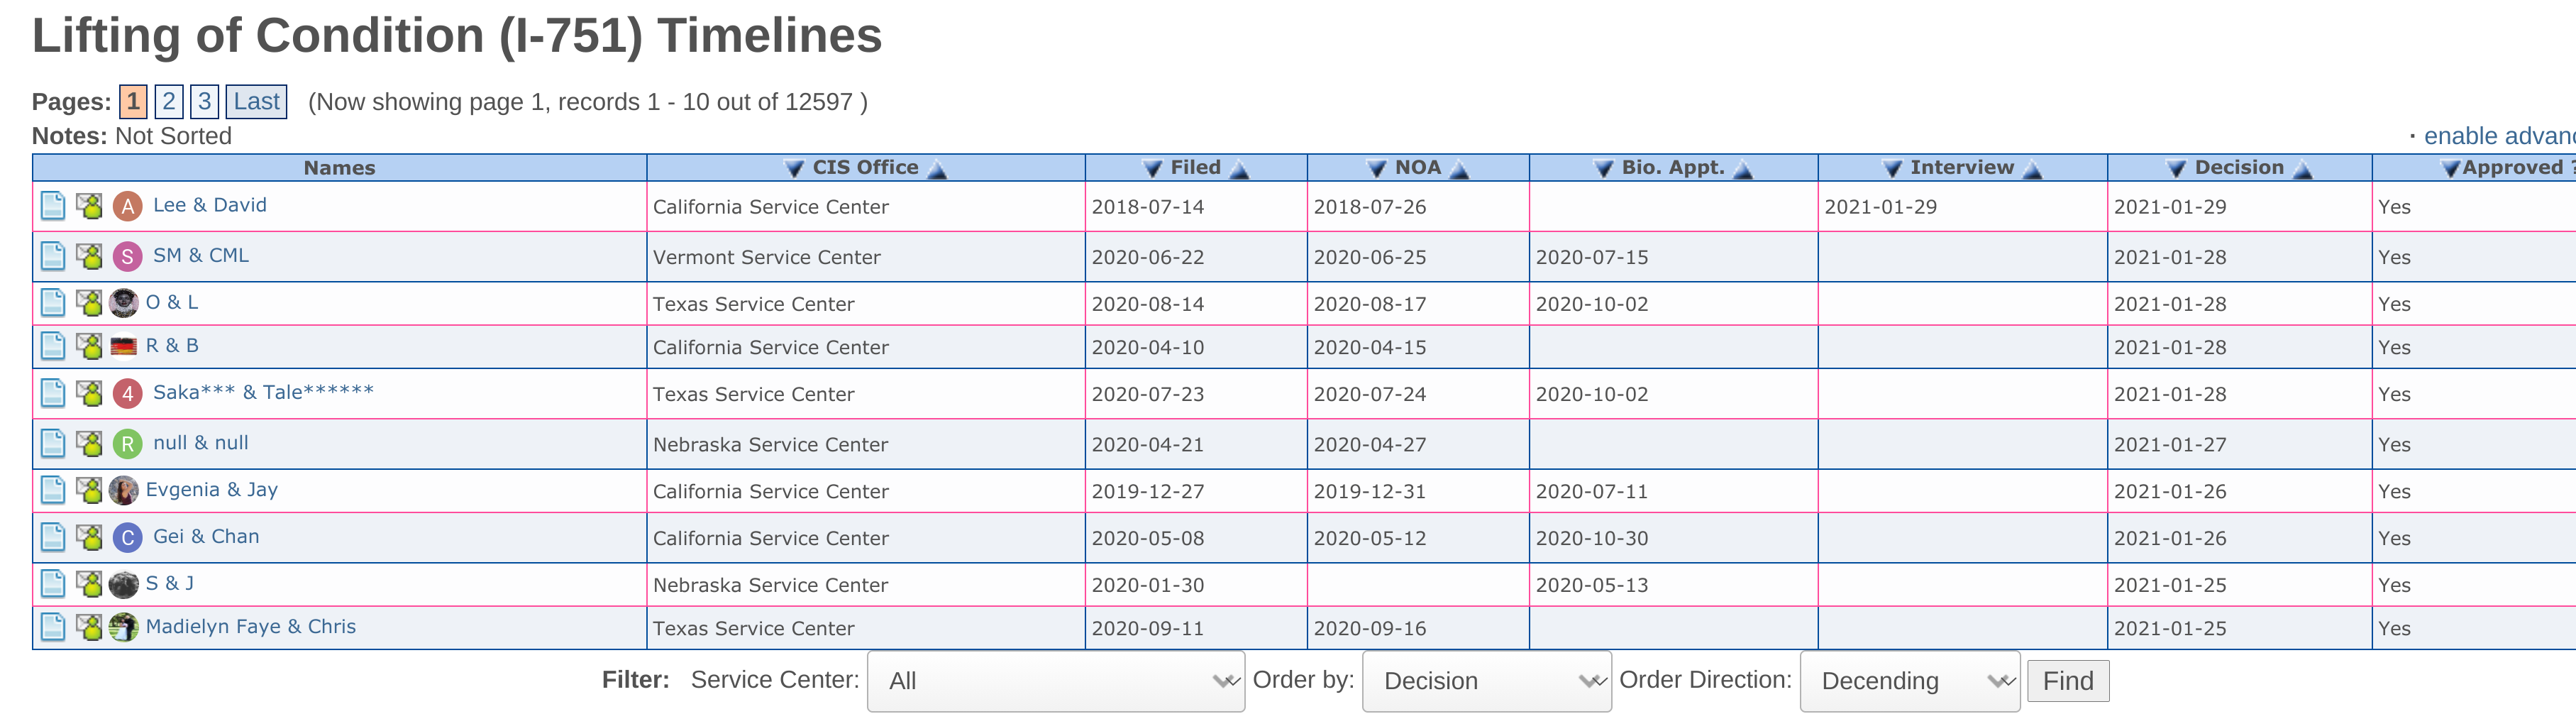Click the purple C avatar for Gei & Chan

click(x=127, y=537)
